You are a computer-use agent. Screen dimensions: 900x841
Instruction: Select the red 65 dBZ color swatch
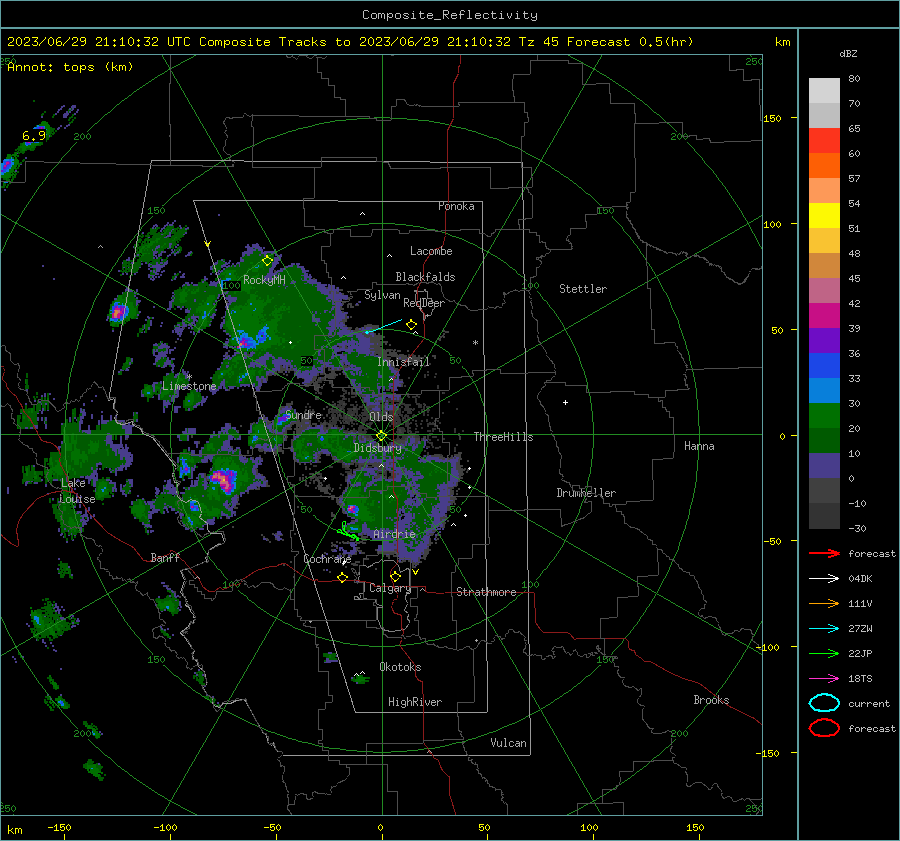[824, 141]
